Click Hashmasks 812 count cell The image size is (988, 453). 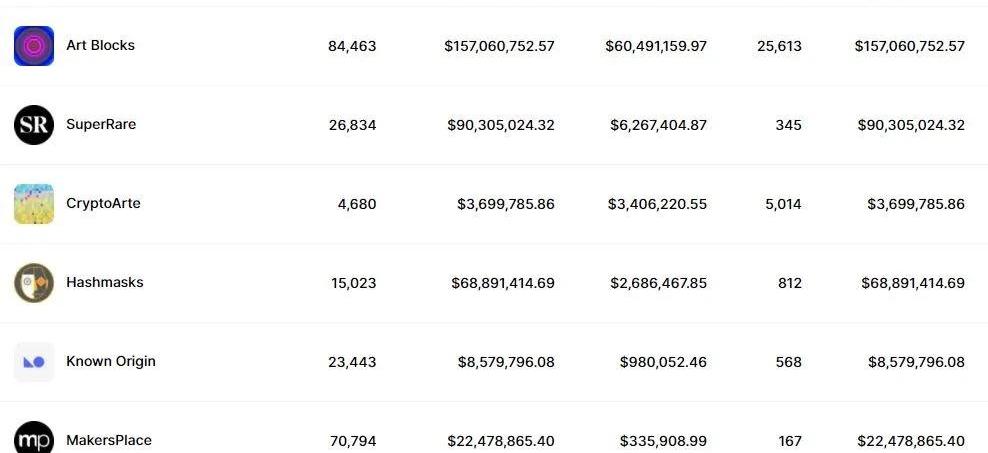pos(790,283)
